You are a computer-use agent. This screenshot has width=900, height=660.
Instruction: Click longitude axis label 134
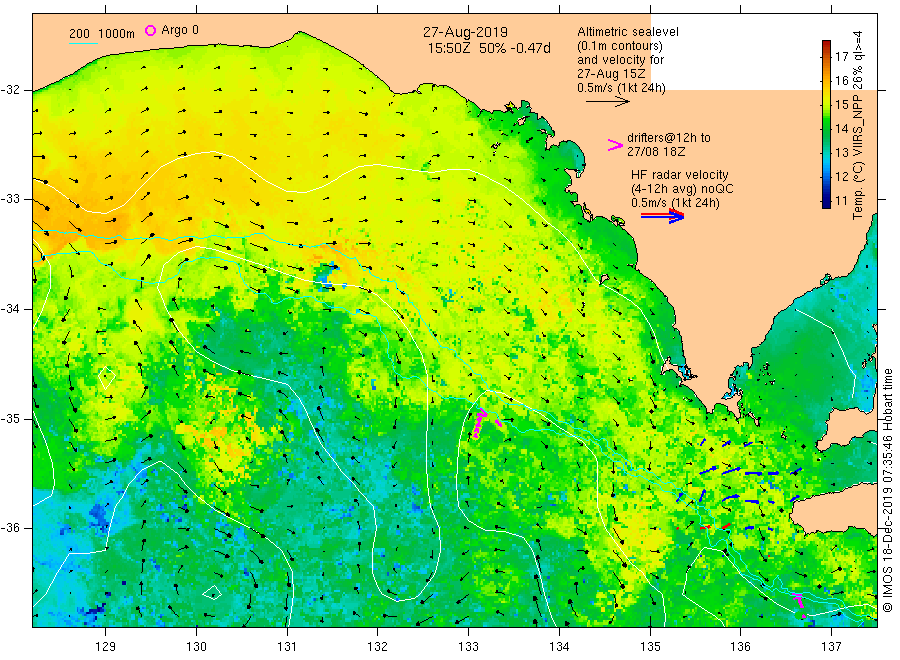pyautogui.click(x=559, y=647)
